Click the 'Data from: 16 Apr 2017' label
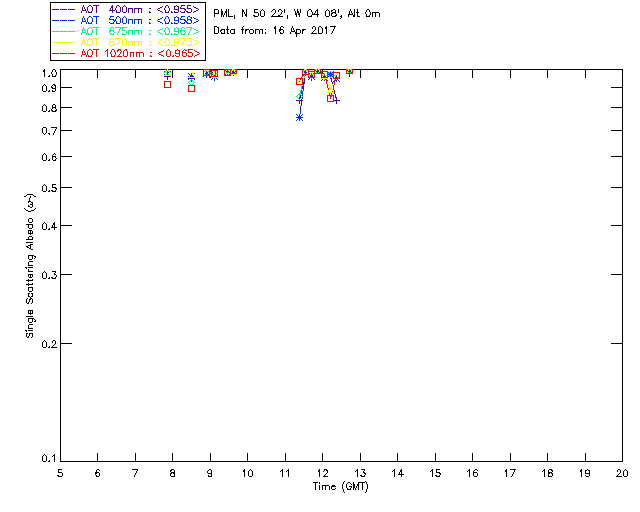This screenshot has height=512, width=640. [274, 31]
